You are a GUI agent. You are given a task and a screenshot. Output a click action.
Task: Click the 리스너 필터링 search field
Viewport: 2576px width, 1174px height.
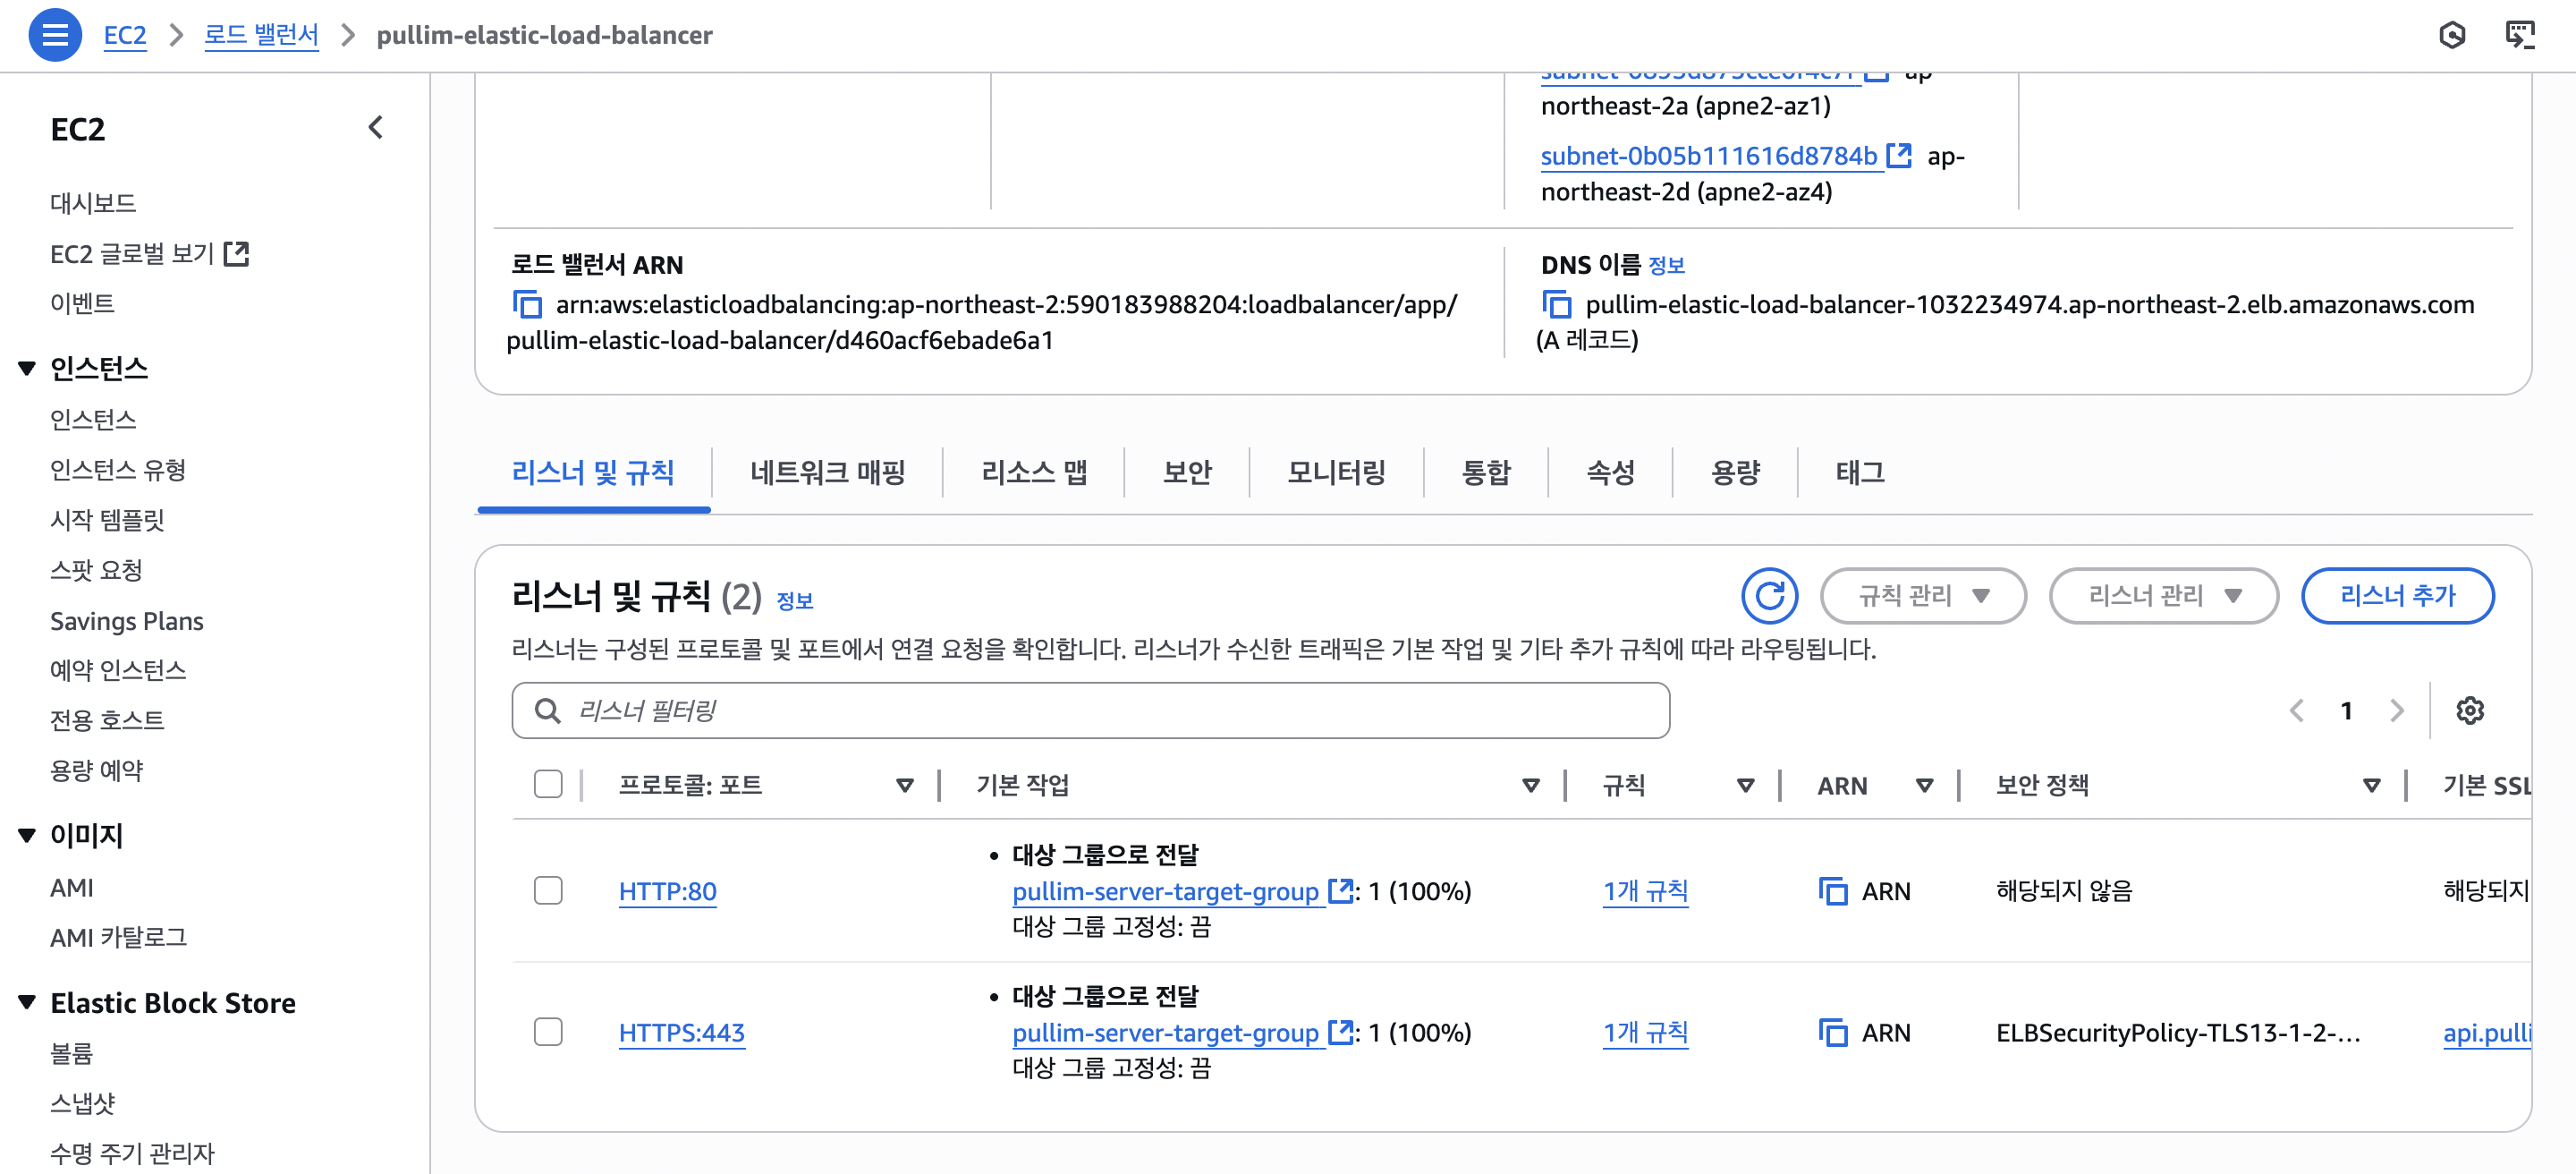coord(1090,710)
